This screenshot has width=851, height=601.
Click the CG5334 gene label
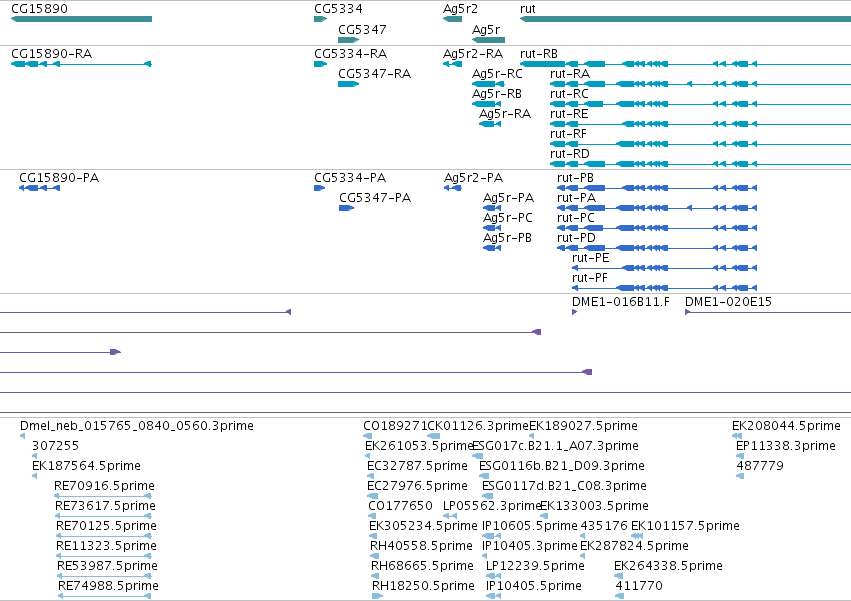(x=338, y=9)
